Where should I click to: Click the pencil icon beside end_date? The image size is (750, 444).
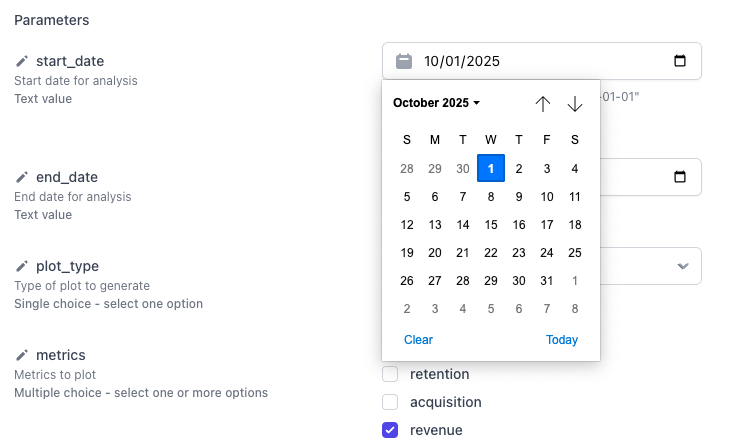(x=22, y=178)
